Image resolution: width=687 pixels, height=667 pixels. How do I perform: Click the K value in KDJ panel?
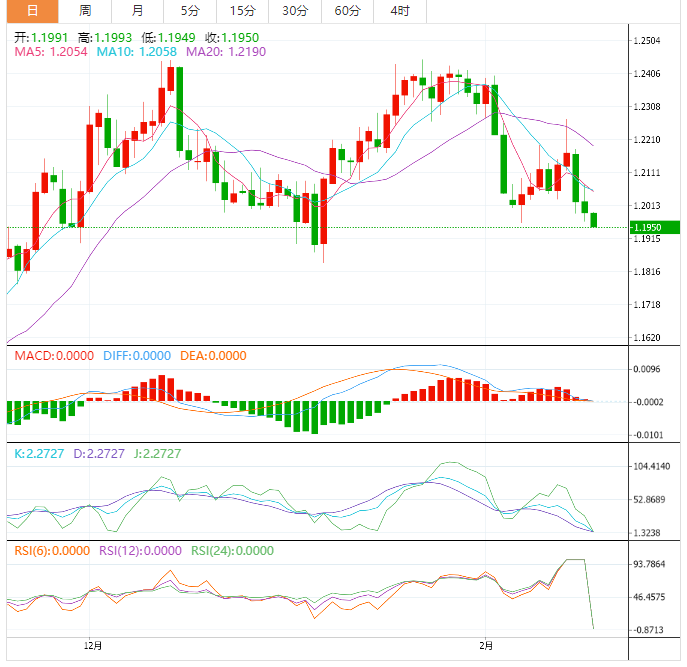[40, 453]
